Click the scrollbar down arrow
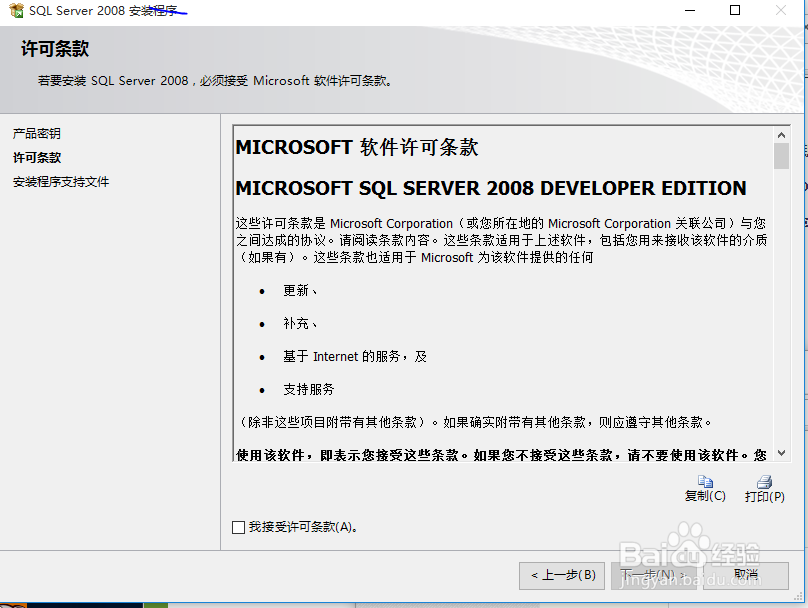808x608 pixels. click(783, 453)
